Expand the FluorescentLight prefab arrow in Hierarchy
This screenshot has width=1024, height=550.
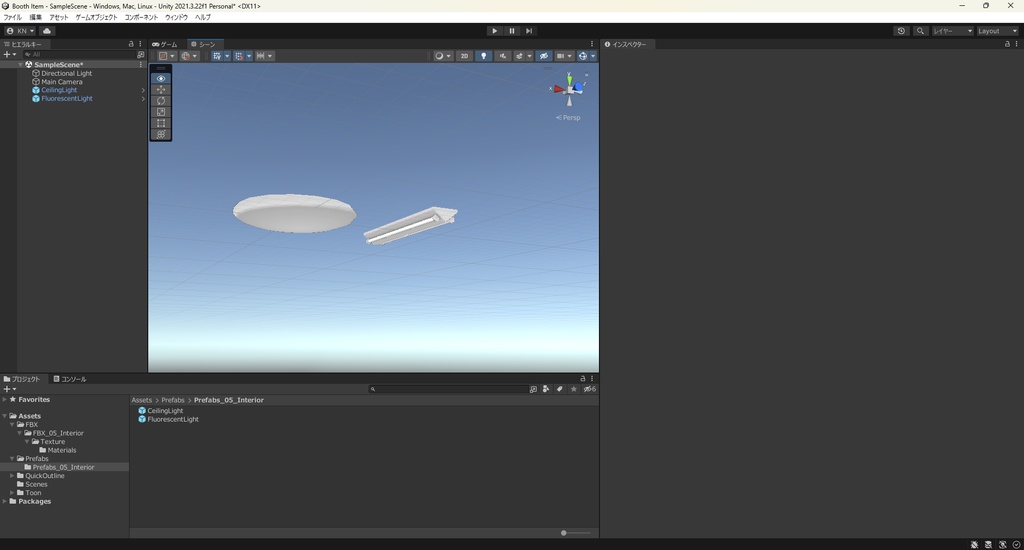point(143,99)
